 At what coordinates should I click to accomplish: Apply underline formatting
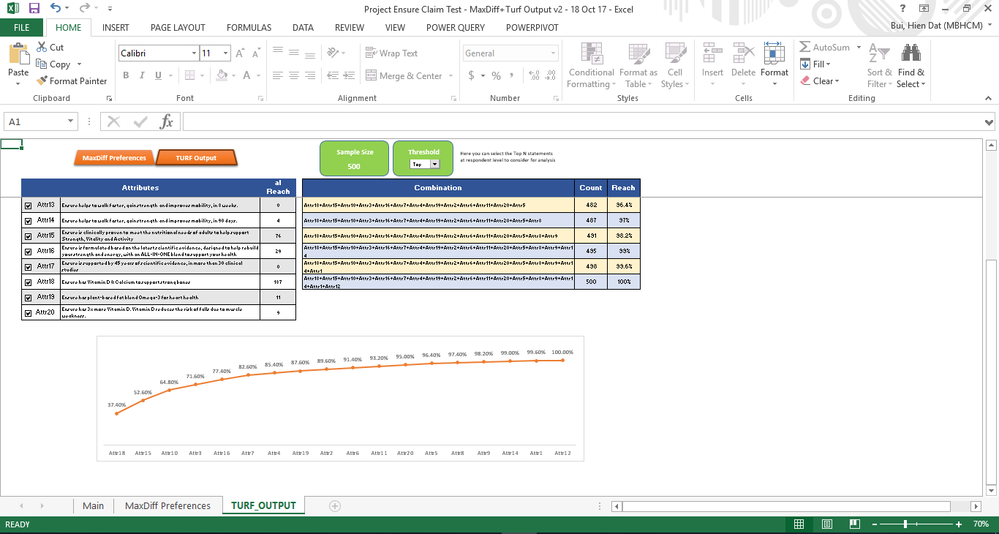pos(158,75)
